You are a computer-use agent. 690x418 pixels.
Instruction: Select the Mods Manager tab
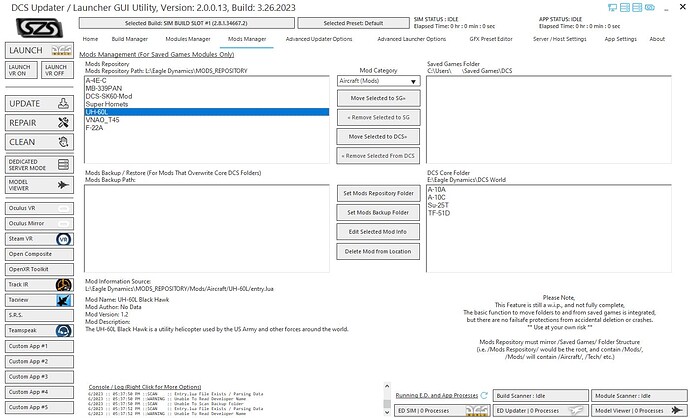pos(247,39)
